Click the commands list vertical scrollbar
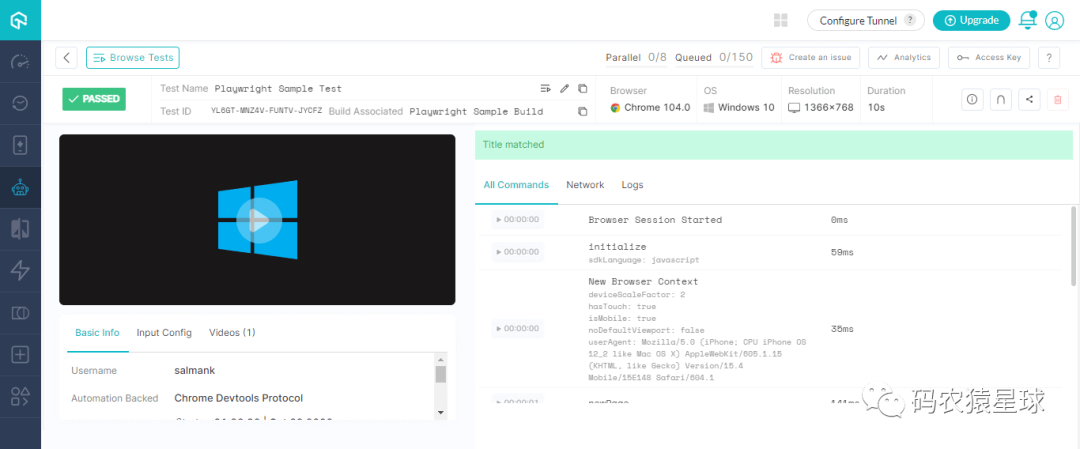 (1072, 246)
